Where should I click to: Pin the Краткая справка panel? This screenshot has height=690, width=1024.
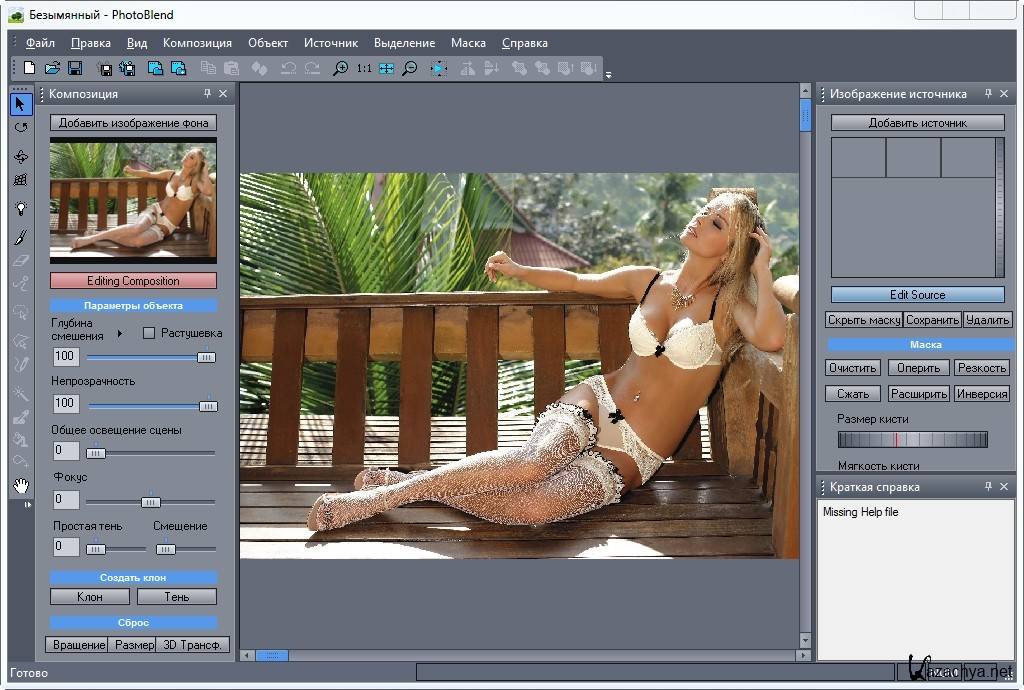988,486
